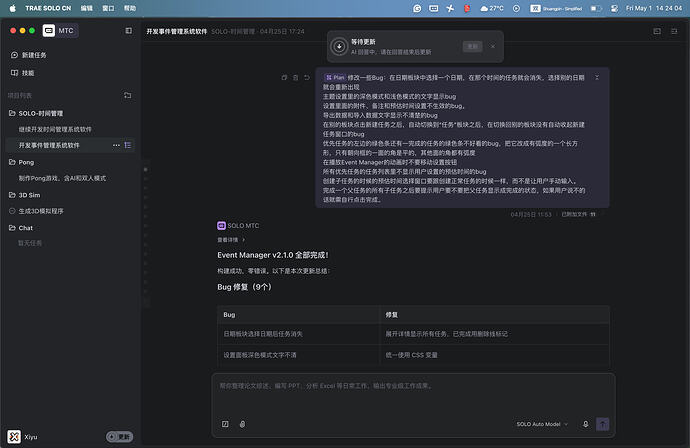The height and width of the screenshot is (448, 690).
Task: Click the Shuangpin input method indicator
Action: click(557, 8)
